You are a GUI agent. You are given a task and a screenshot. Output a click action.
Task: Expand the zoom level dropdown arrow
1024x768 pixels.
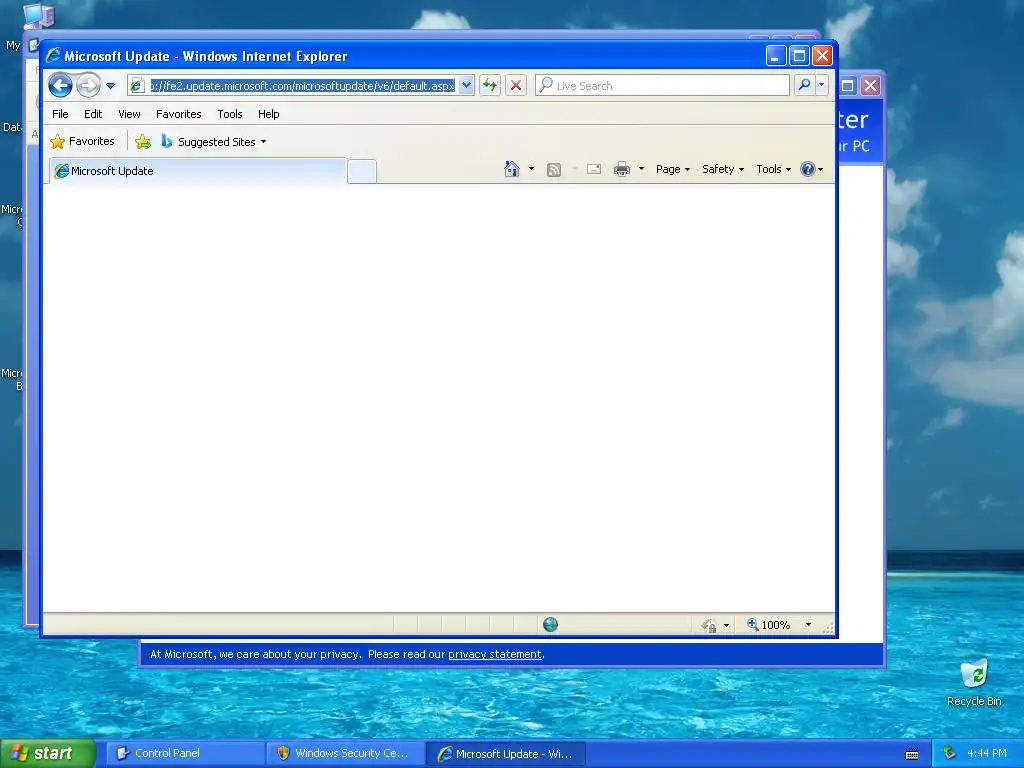(x=808, y=625)
